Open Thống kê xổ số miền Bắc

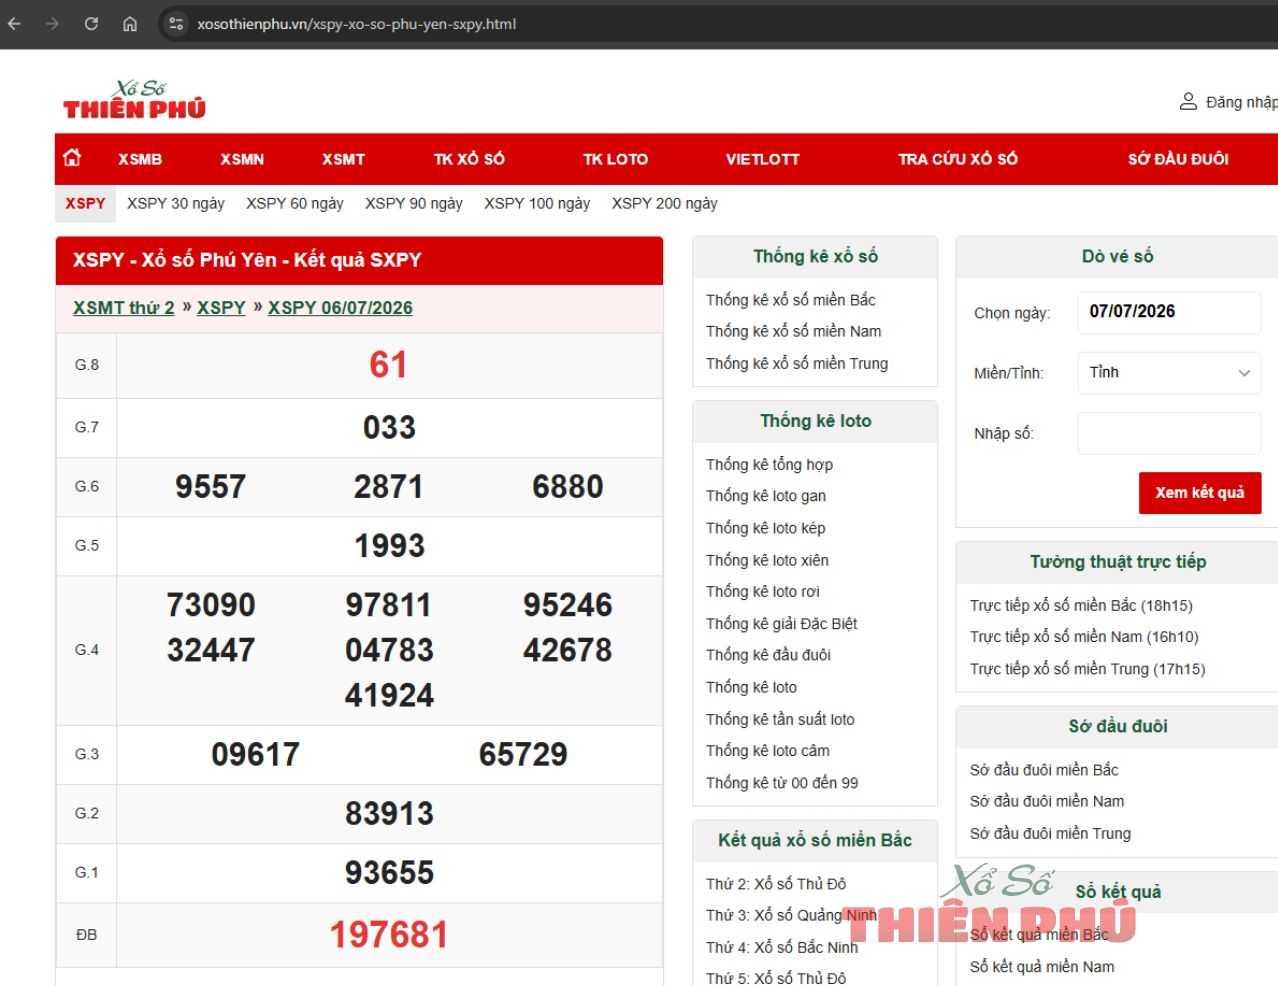tap(791, 300)
